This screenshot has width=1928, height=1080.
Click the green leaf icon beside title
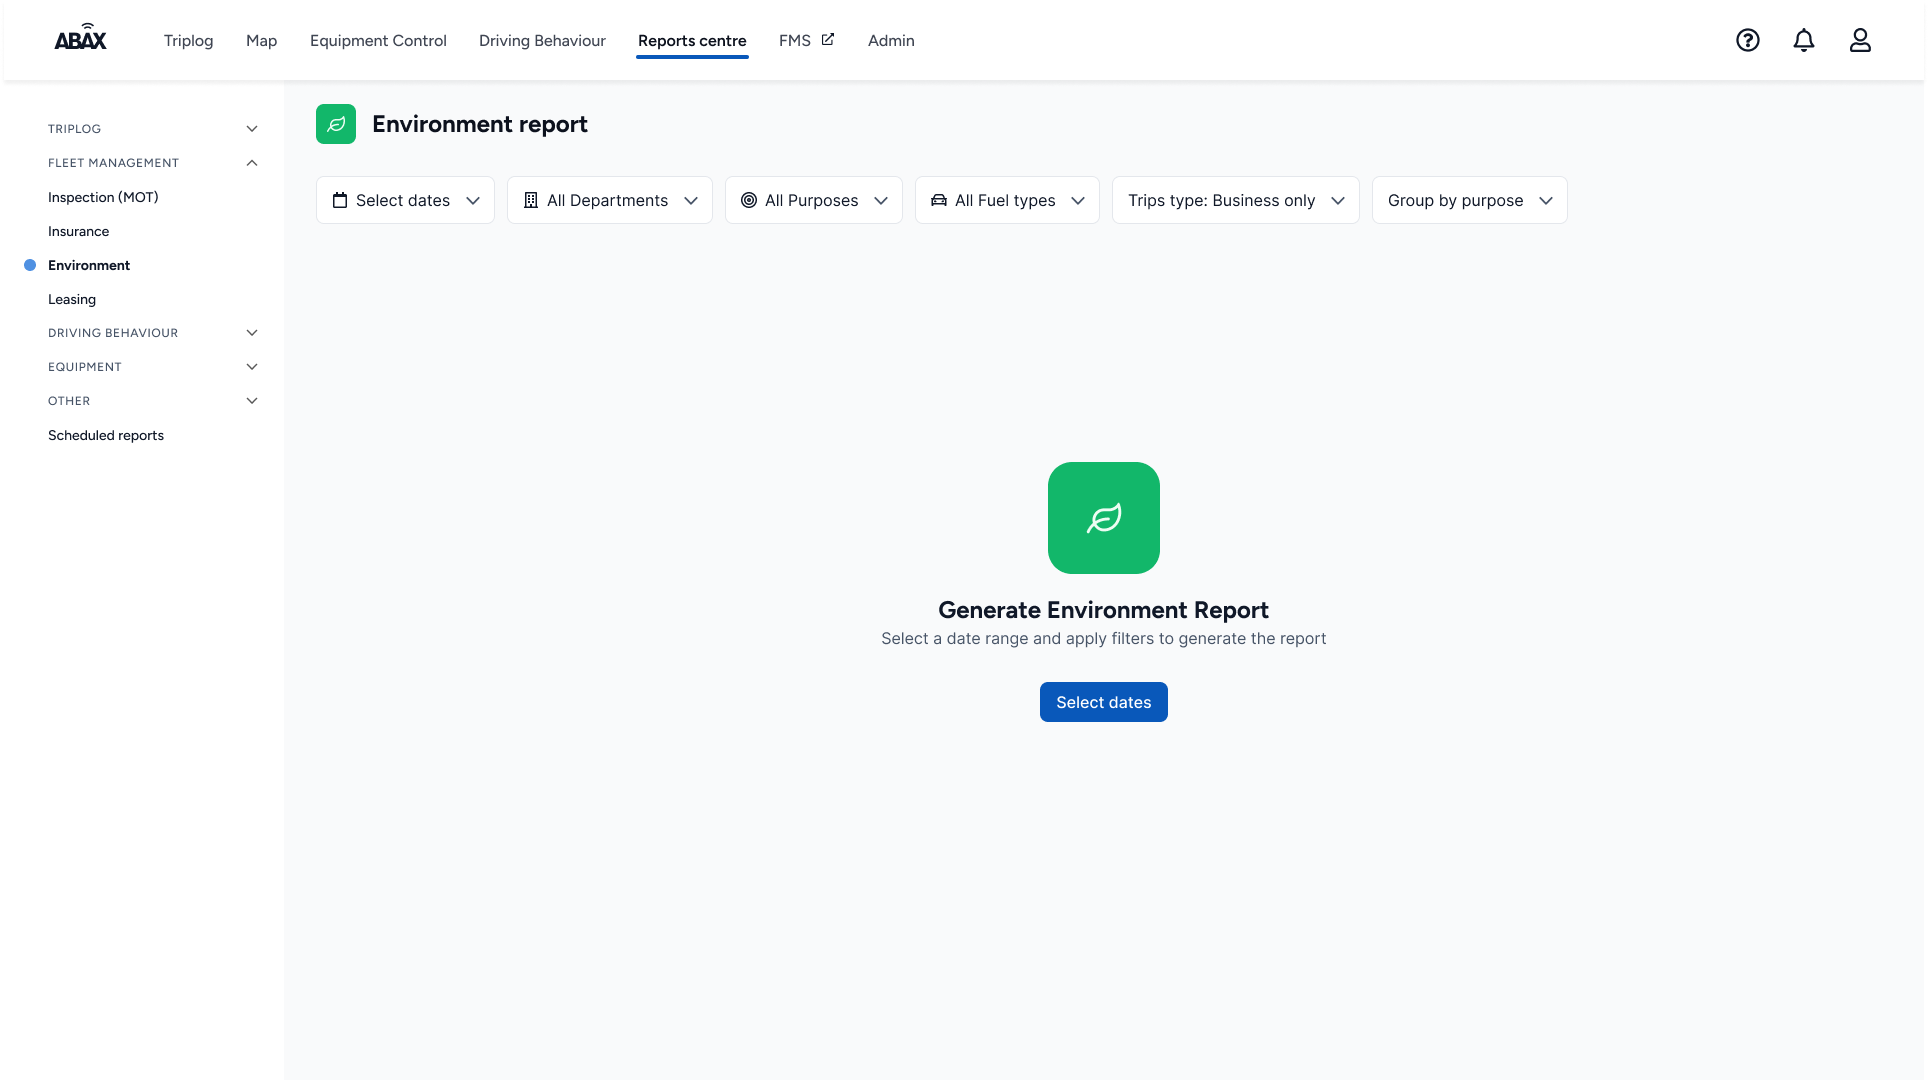[x=336, y=124]
